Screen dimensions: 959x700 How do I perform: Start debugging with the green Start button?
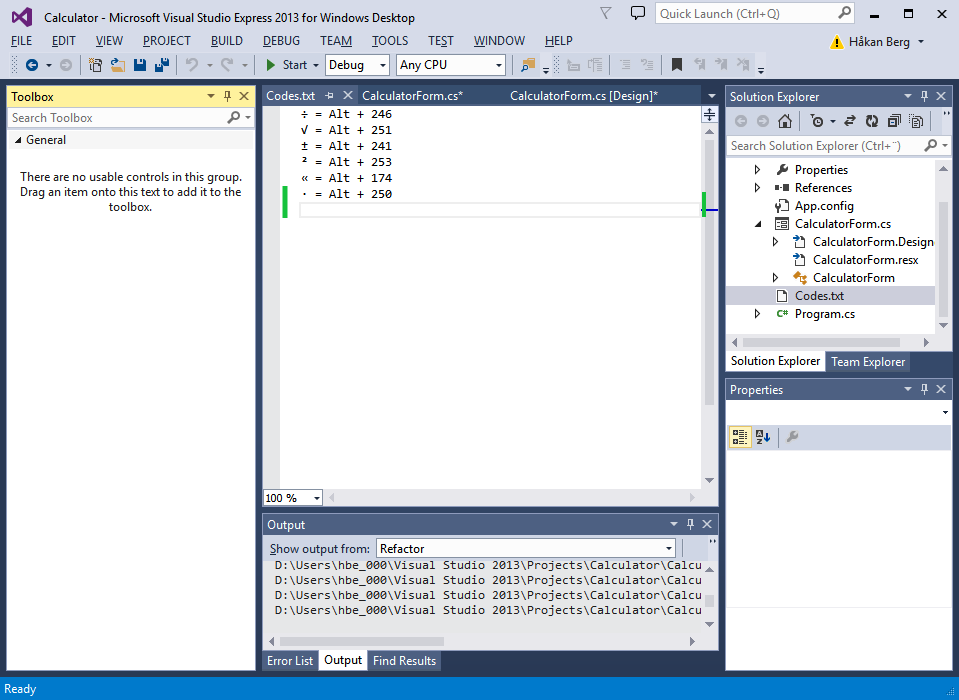coord(287,65)
